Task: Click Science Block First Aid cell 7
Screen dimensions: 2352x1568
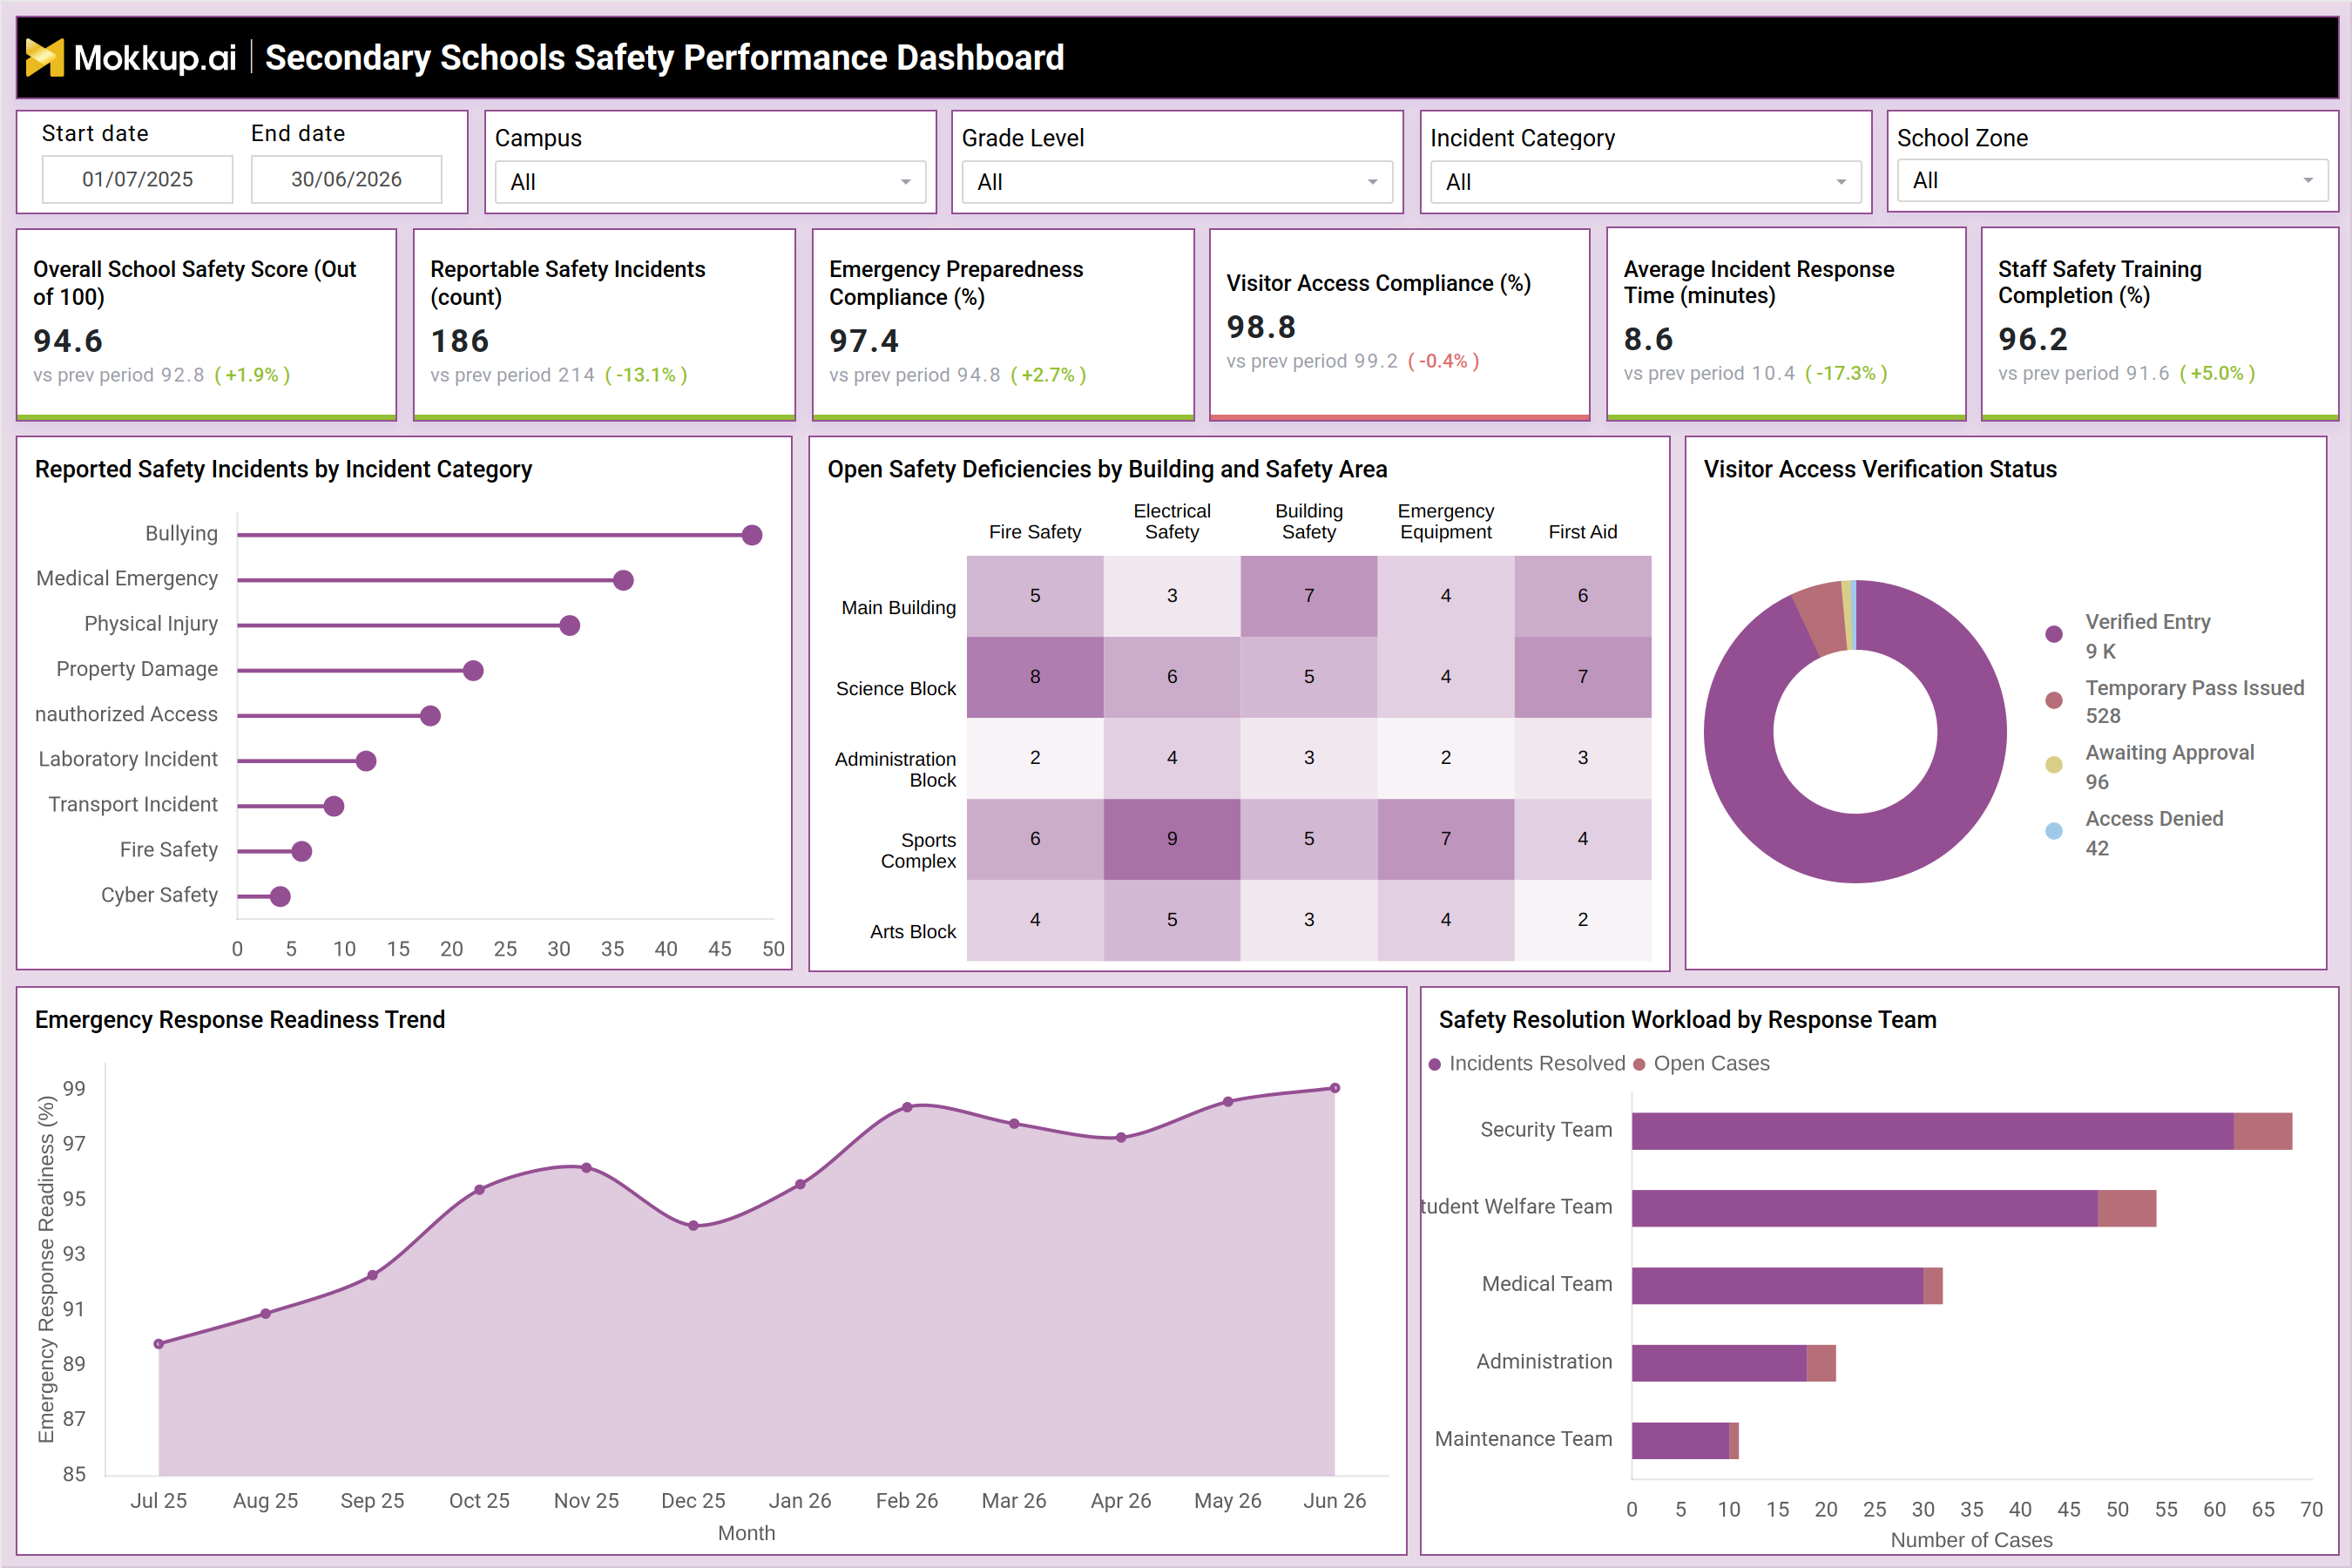Action: coord(1583,677)
